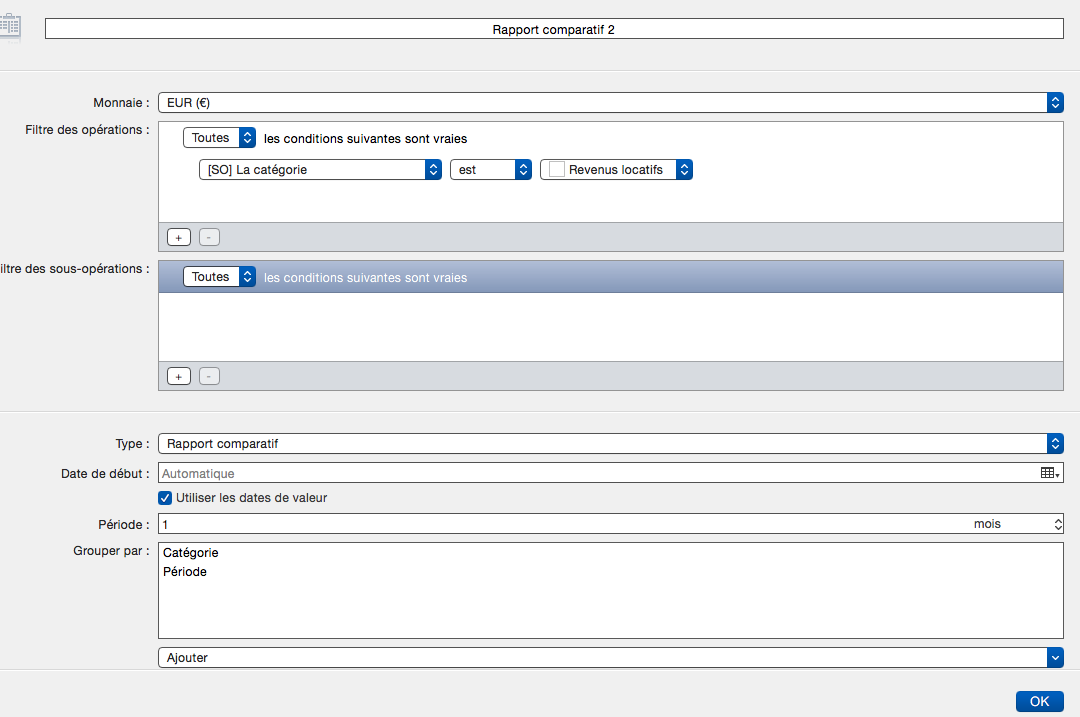Remove a condition from the sub-operations filter

coord(208,376)
